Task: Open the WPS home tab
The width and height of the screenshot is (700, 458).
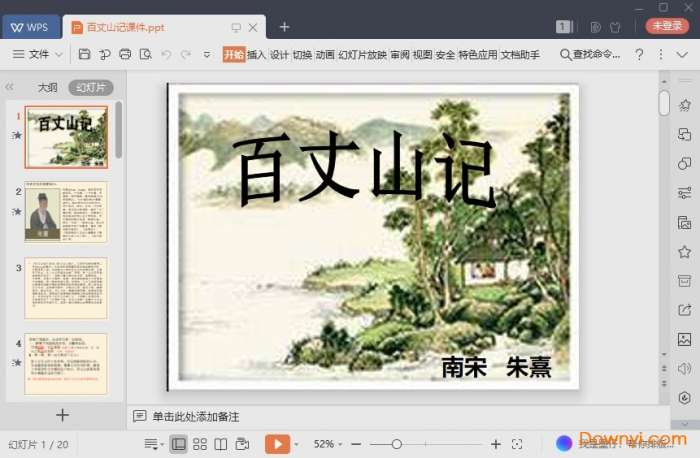Action: (x=30, y=27)
